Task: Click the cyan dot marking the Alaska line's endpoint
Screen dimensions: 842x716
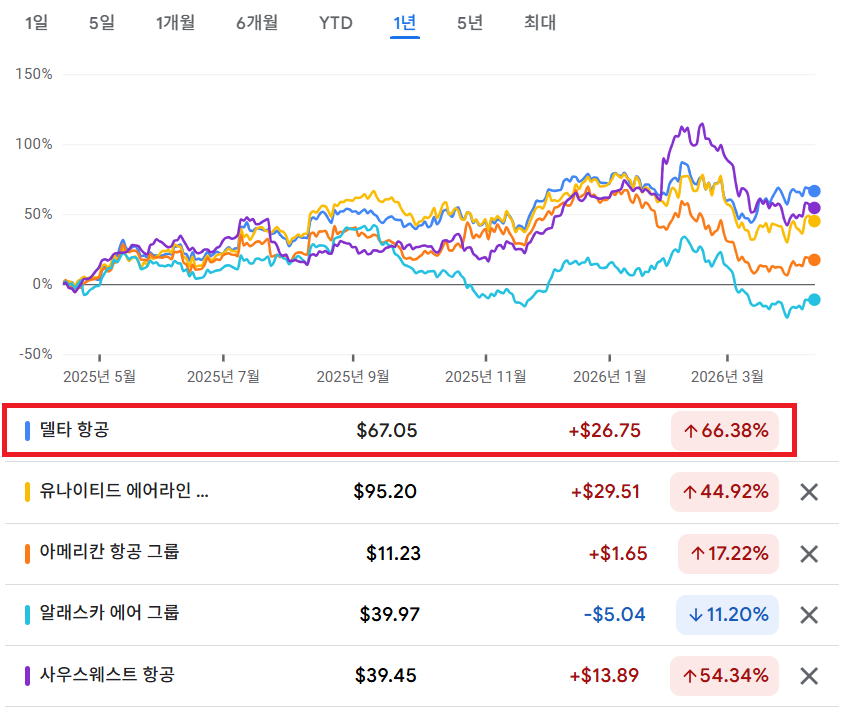Action: coord(816,299)
